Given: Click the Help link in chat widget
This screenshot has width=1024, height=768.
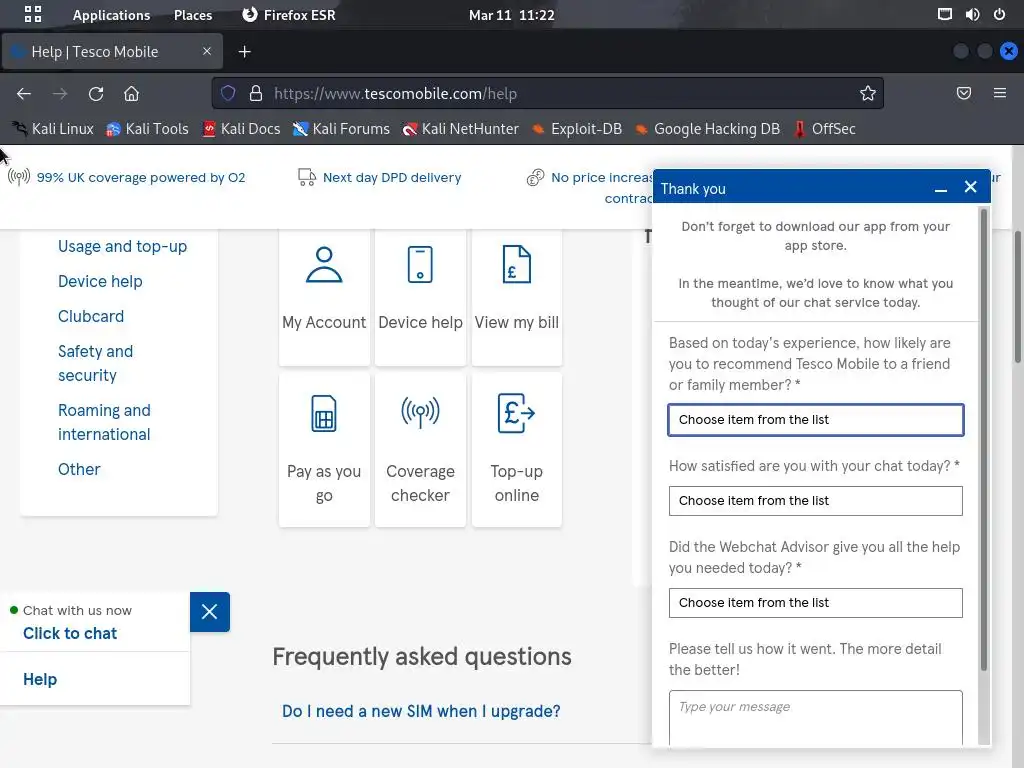Looking at the screenshot, I should tap(40, 679).
